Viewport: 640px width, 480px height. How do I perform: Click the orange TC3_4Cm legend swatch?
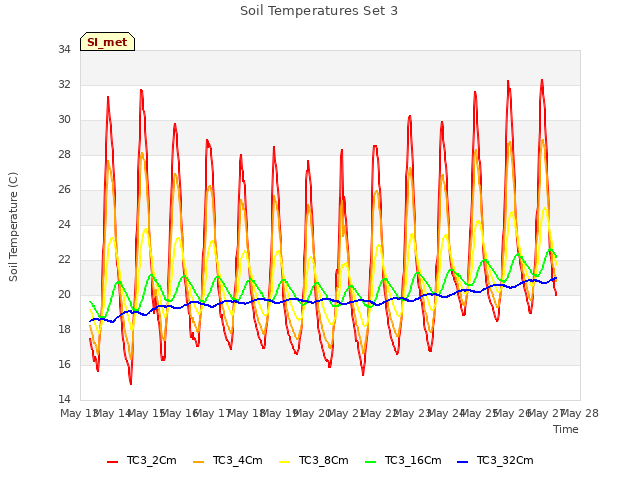tap(198, 462)
